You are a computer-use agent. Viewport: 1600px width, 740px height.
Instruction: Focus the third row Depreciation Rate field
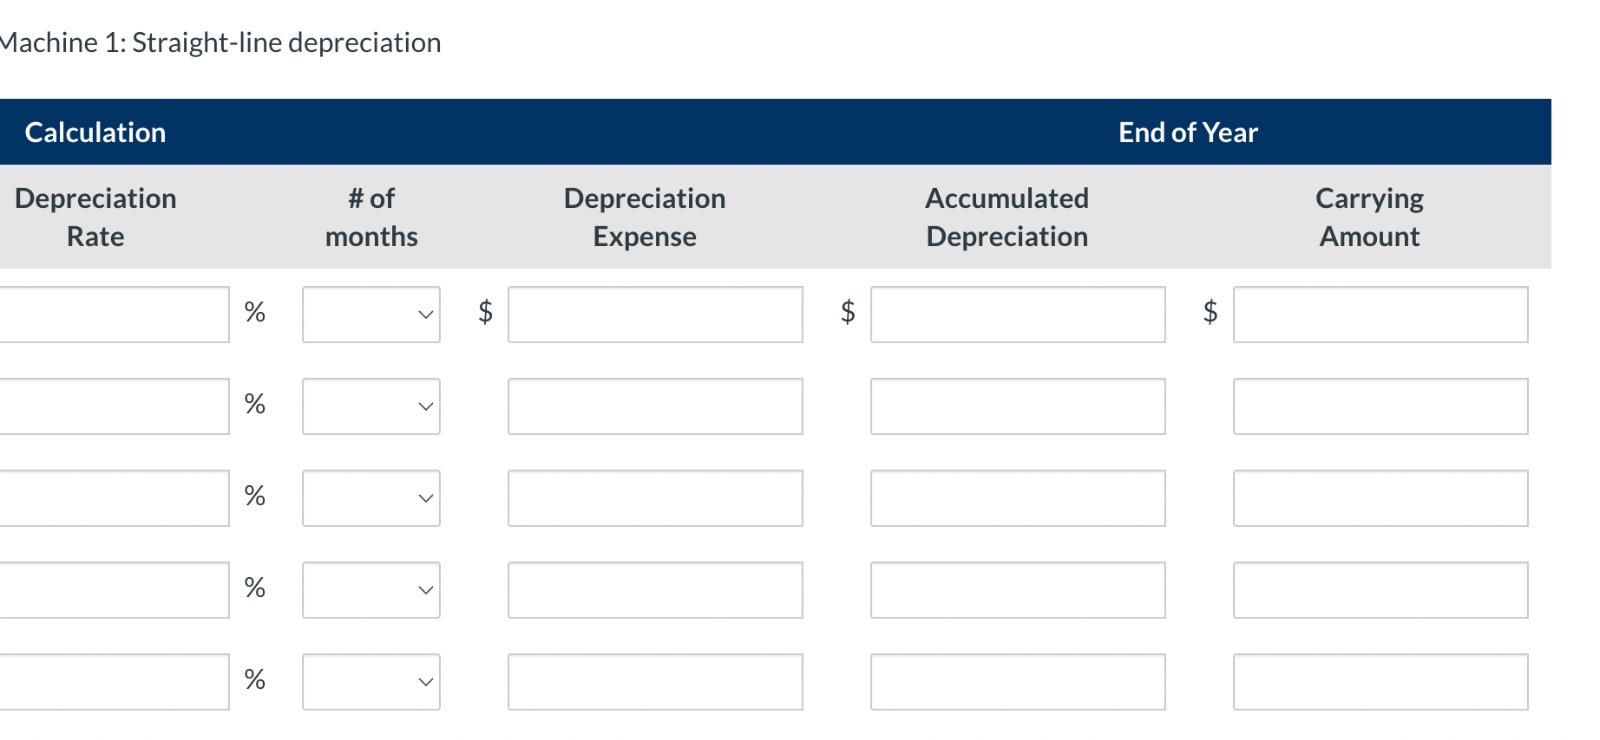click(113, 498)
